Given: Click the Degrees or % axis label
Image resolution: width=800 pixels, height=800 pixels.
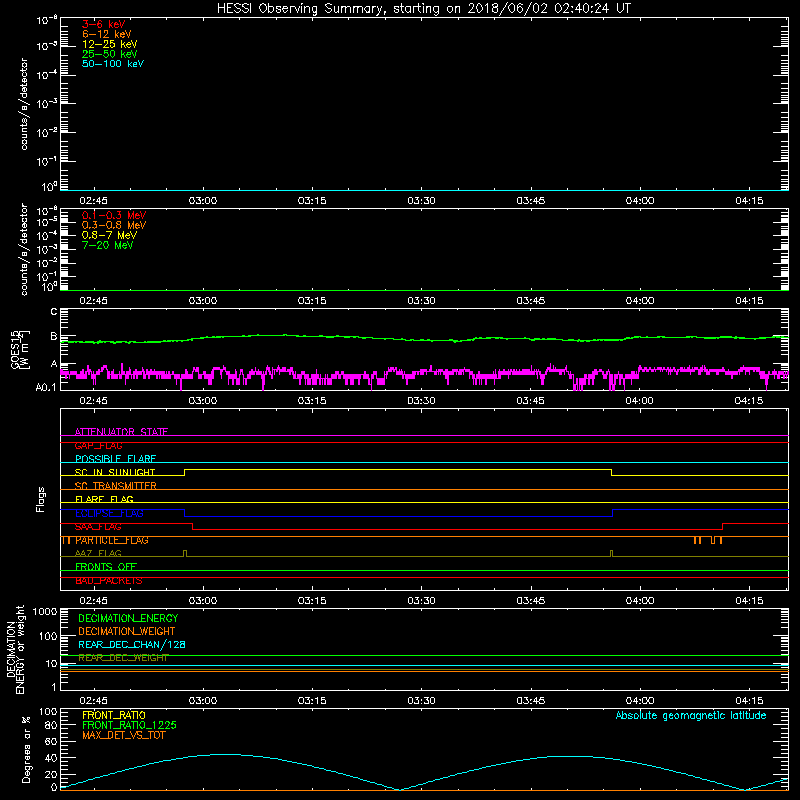Looking at the screenshot, I should [26, 750].
